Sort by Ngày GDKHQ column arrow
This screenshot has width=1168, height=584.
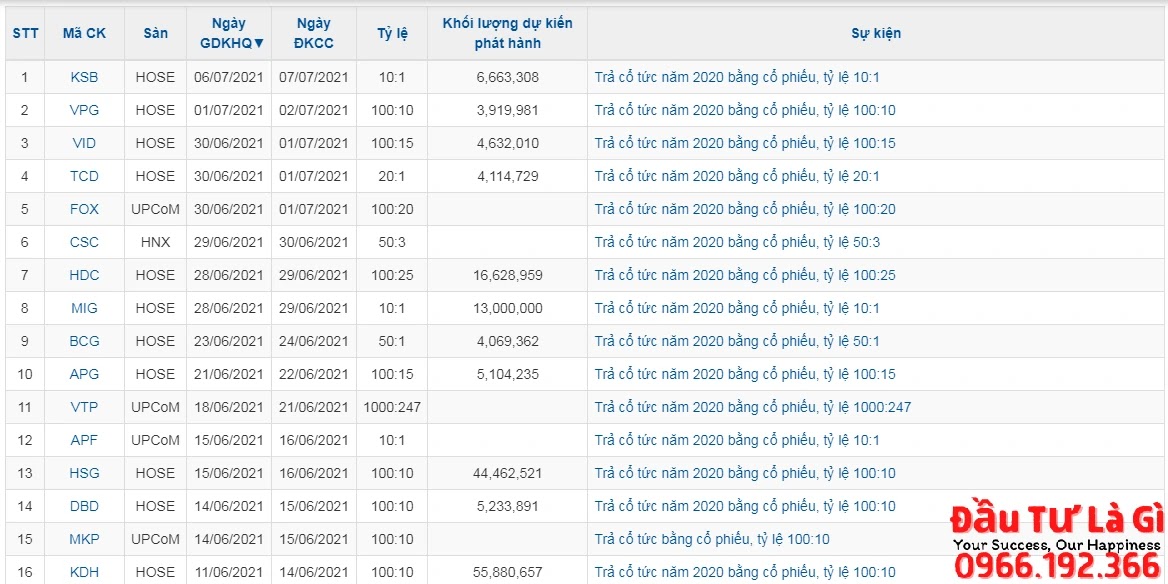(258, 43)
